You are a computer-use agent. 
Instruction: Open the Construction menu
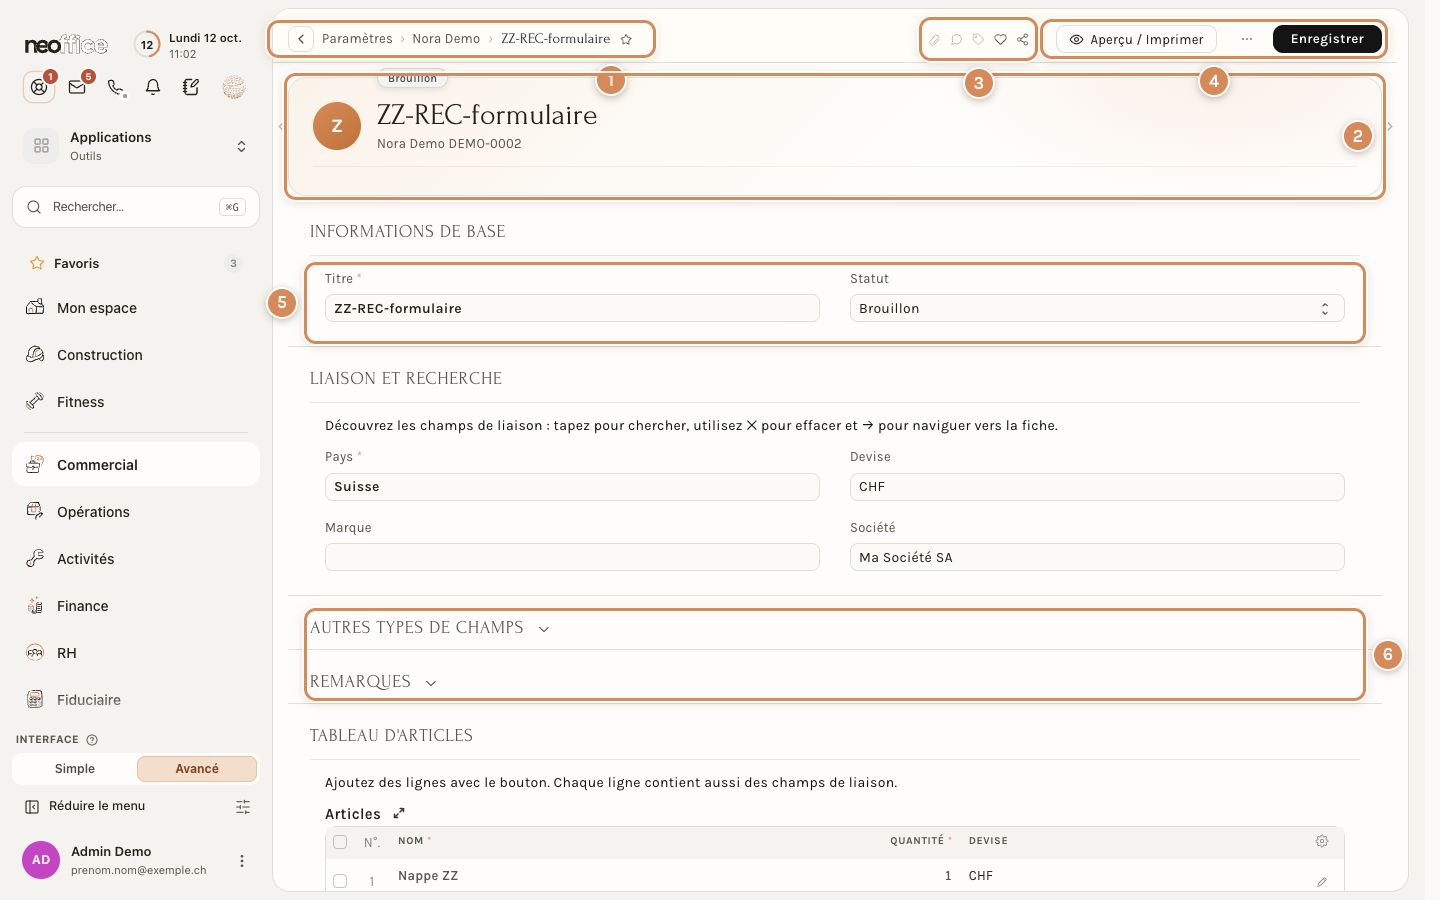[136, 355]
